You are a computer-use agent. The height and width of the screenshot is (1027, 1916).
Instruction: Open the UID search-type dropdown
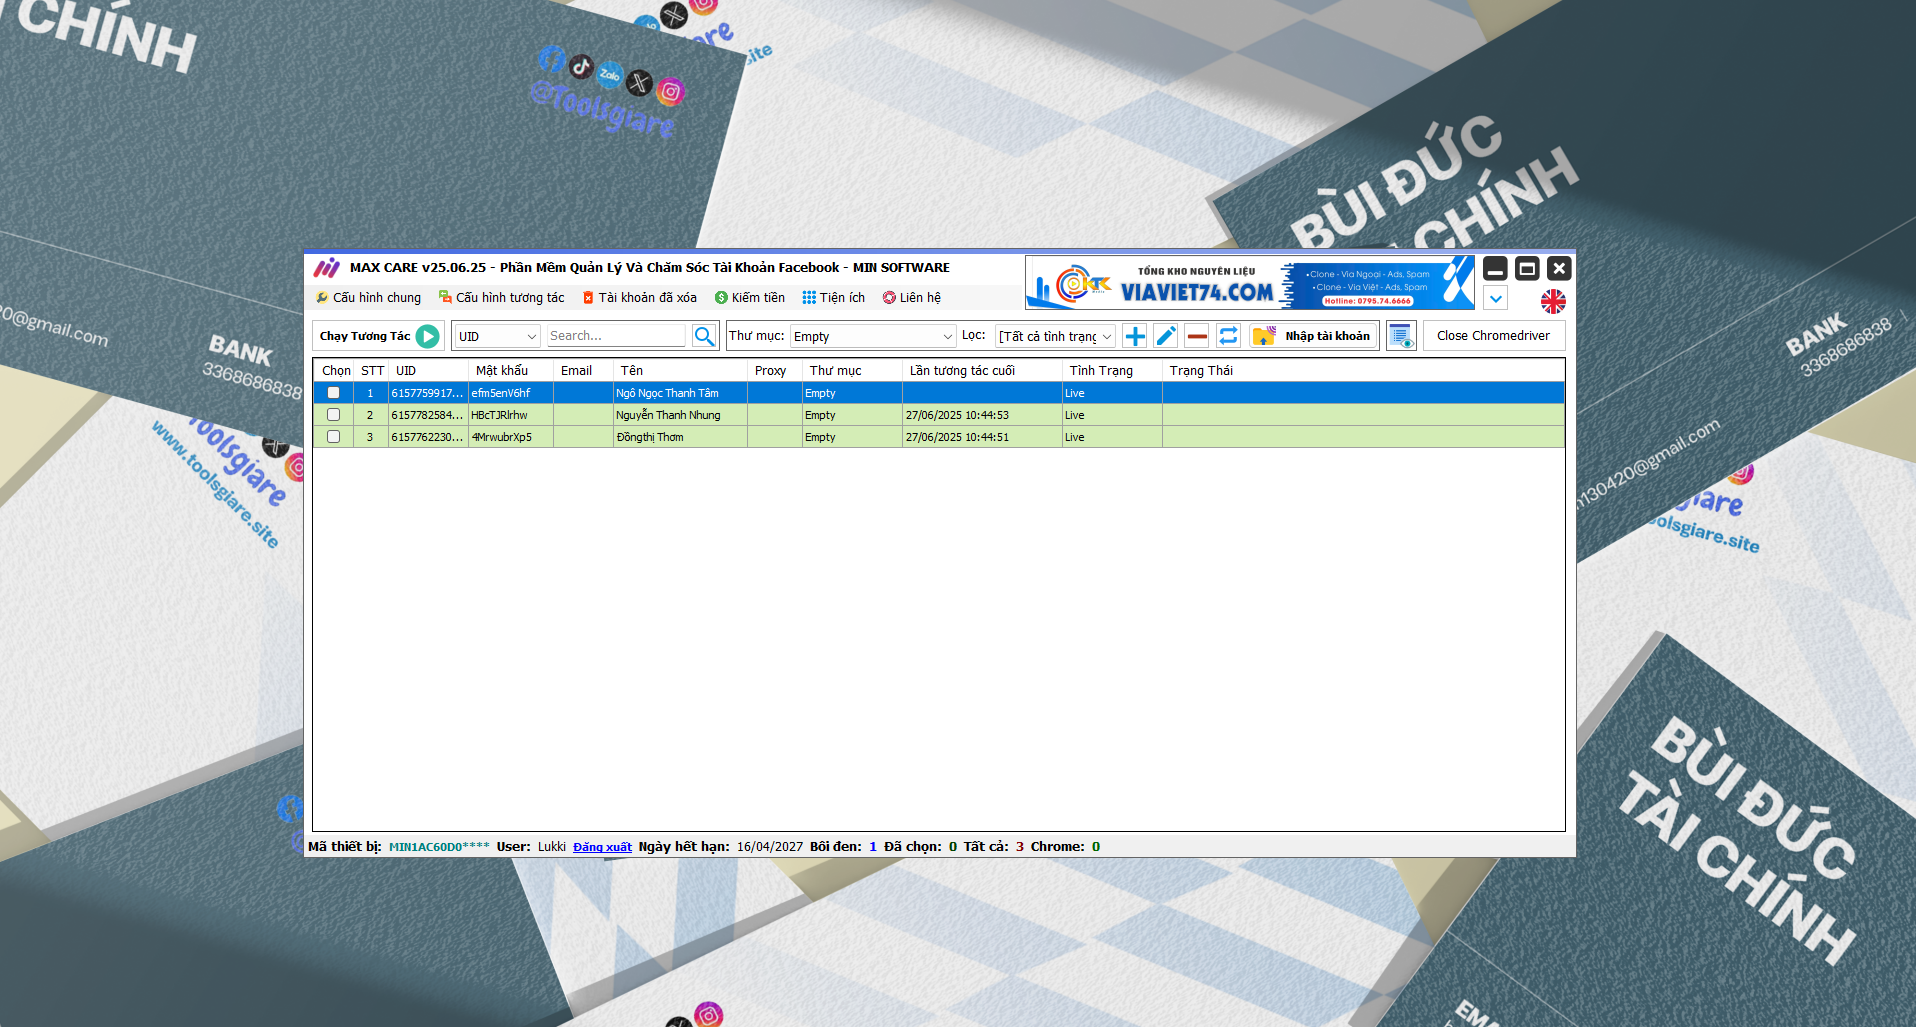pos(498,336)
